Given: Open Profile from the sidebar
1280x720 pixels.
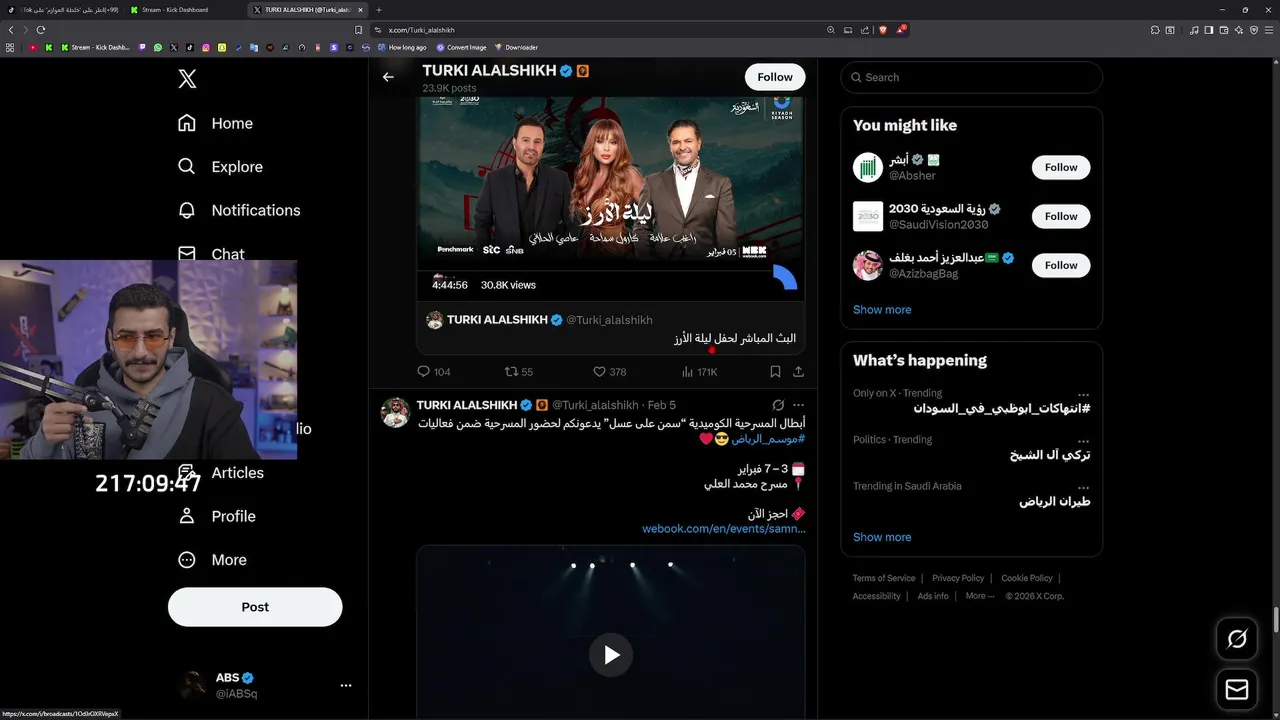Looking at the screenshot, I should [216, 516].
